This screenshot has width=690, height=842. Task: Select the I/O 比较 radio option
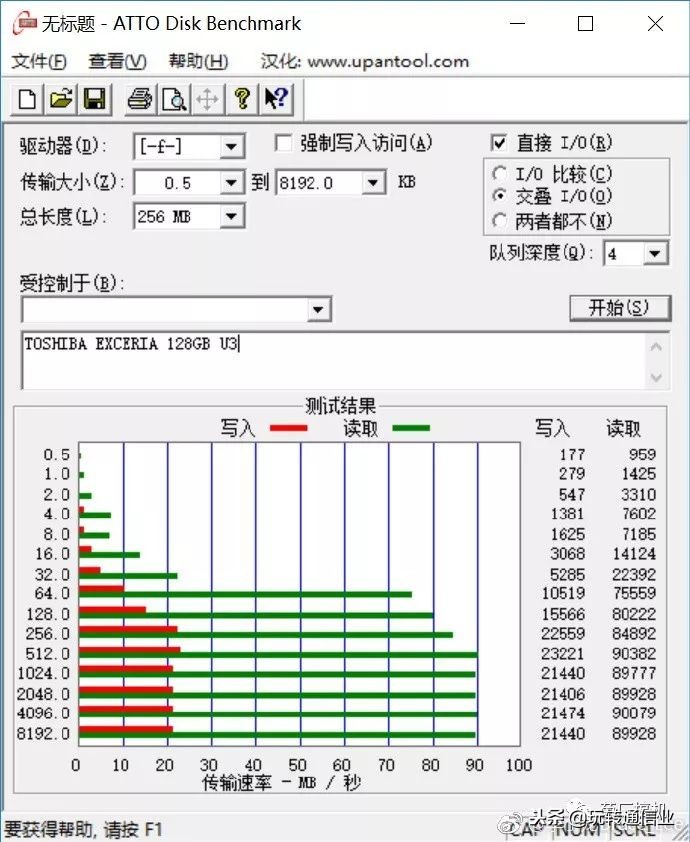coord(499,173)
